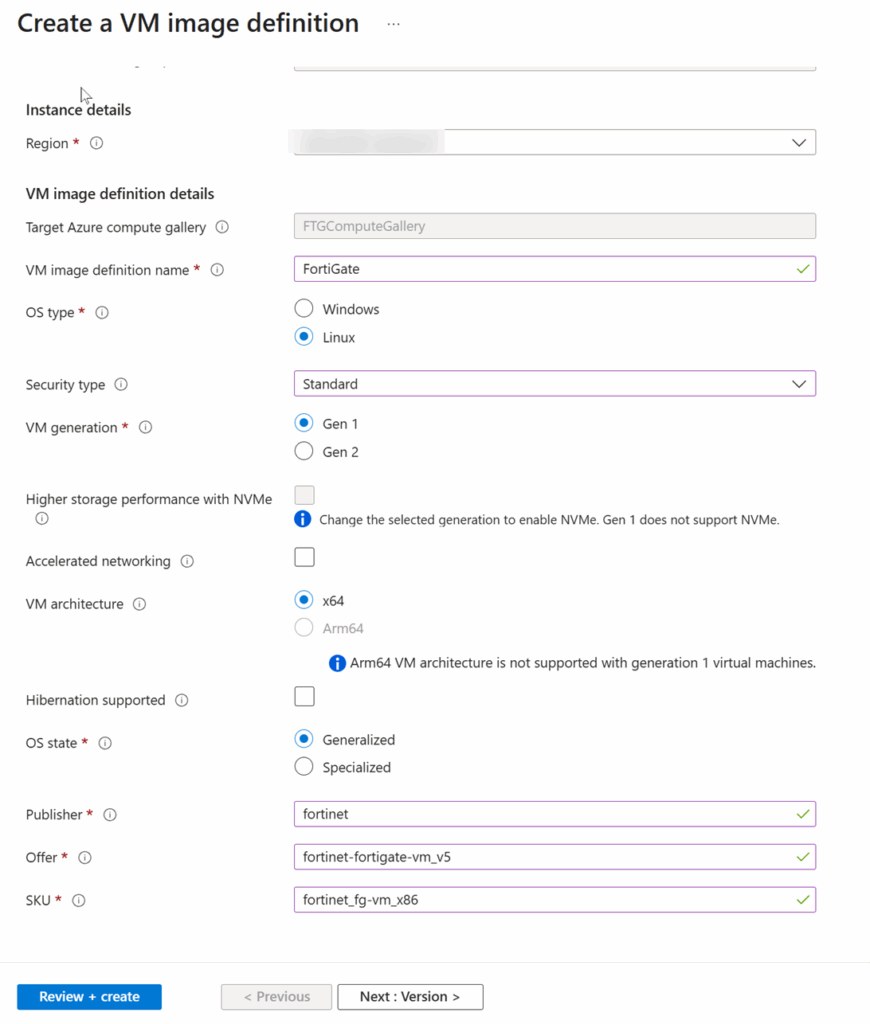Click the Hibernation supported info icon
The image size is (870, 1024).
181,700
